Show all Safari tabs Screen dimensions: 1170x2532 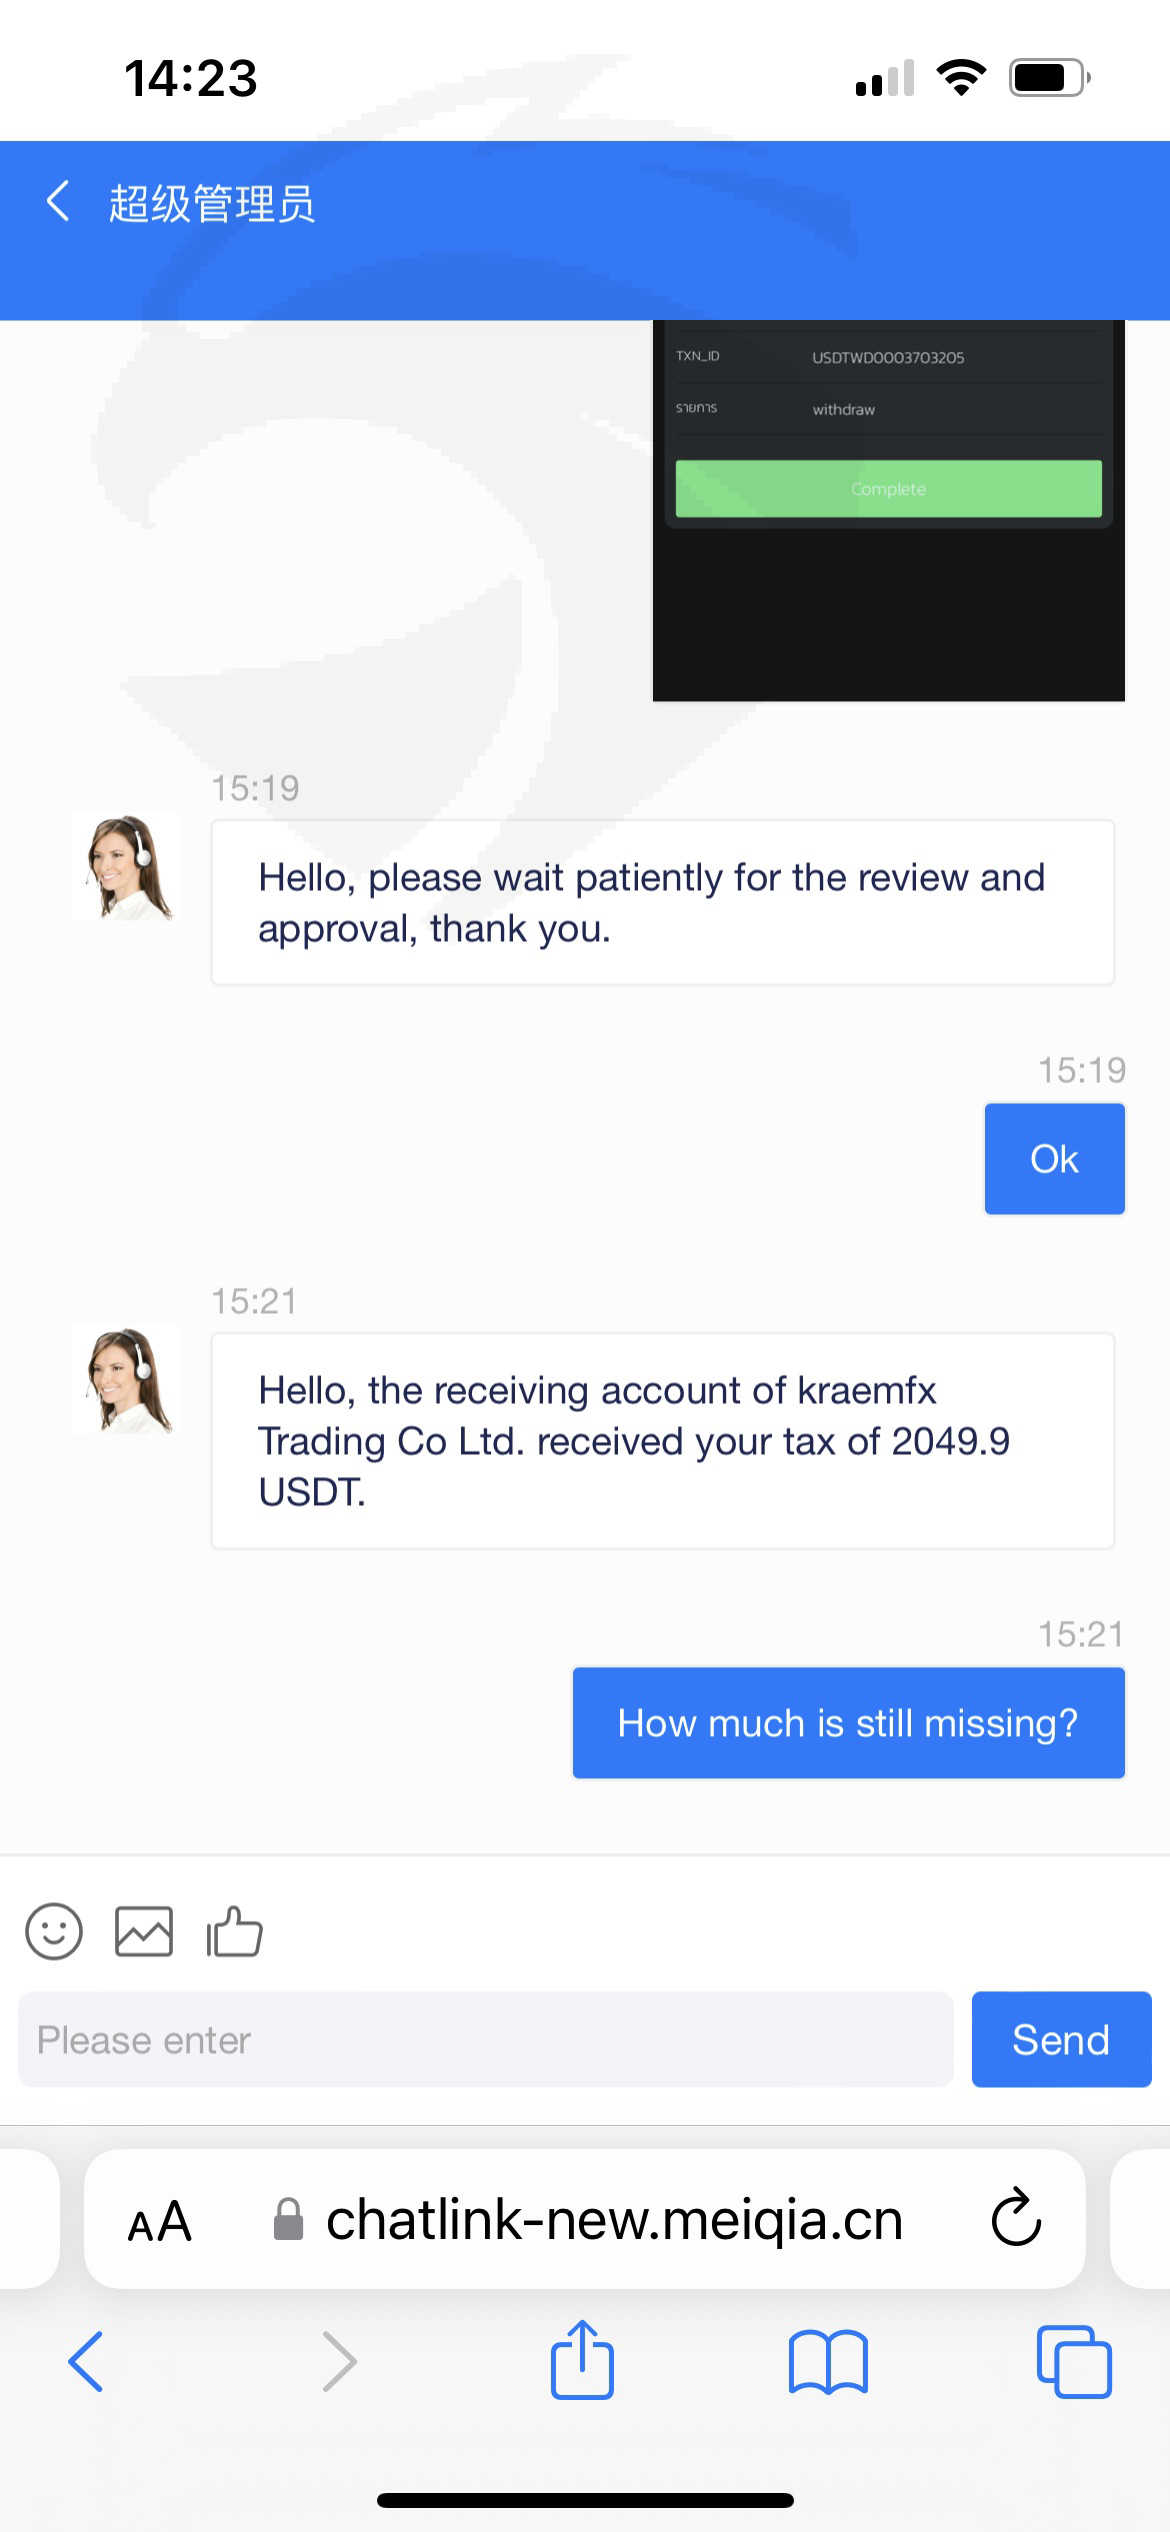(1074, 2362)
